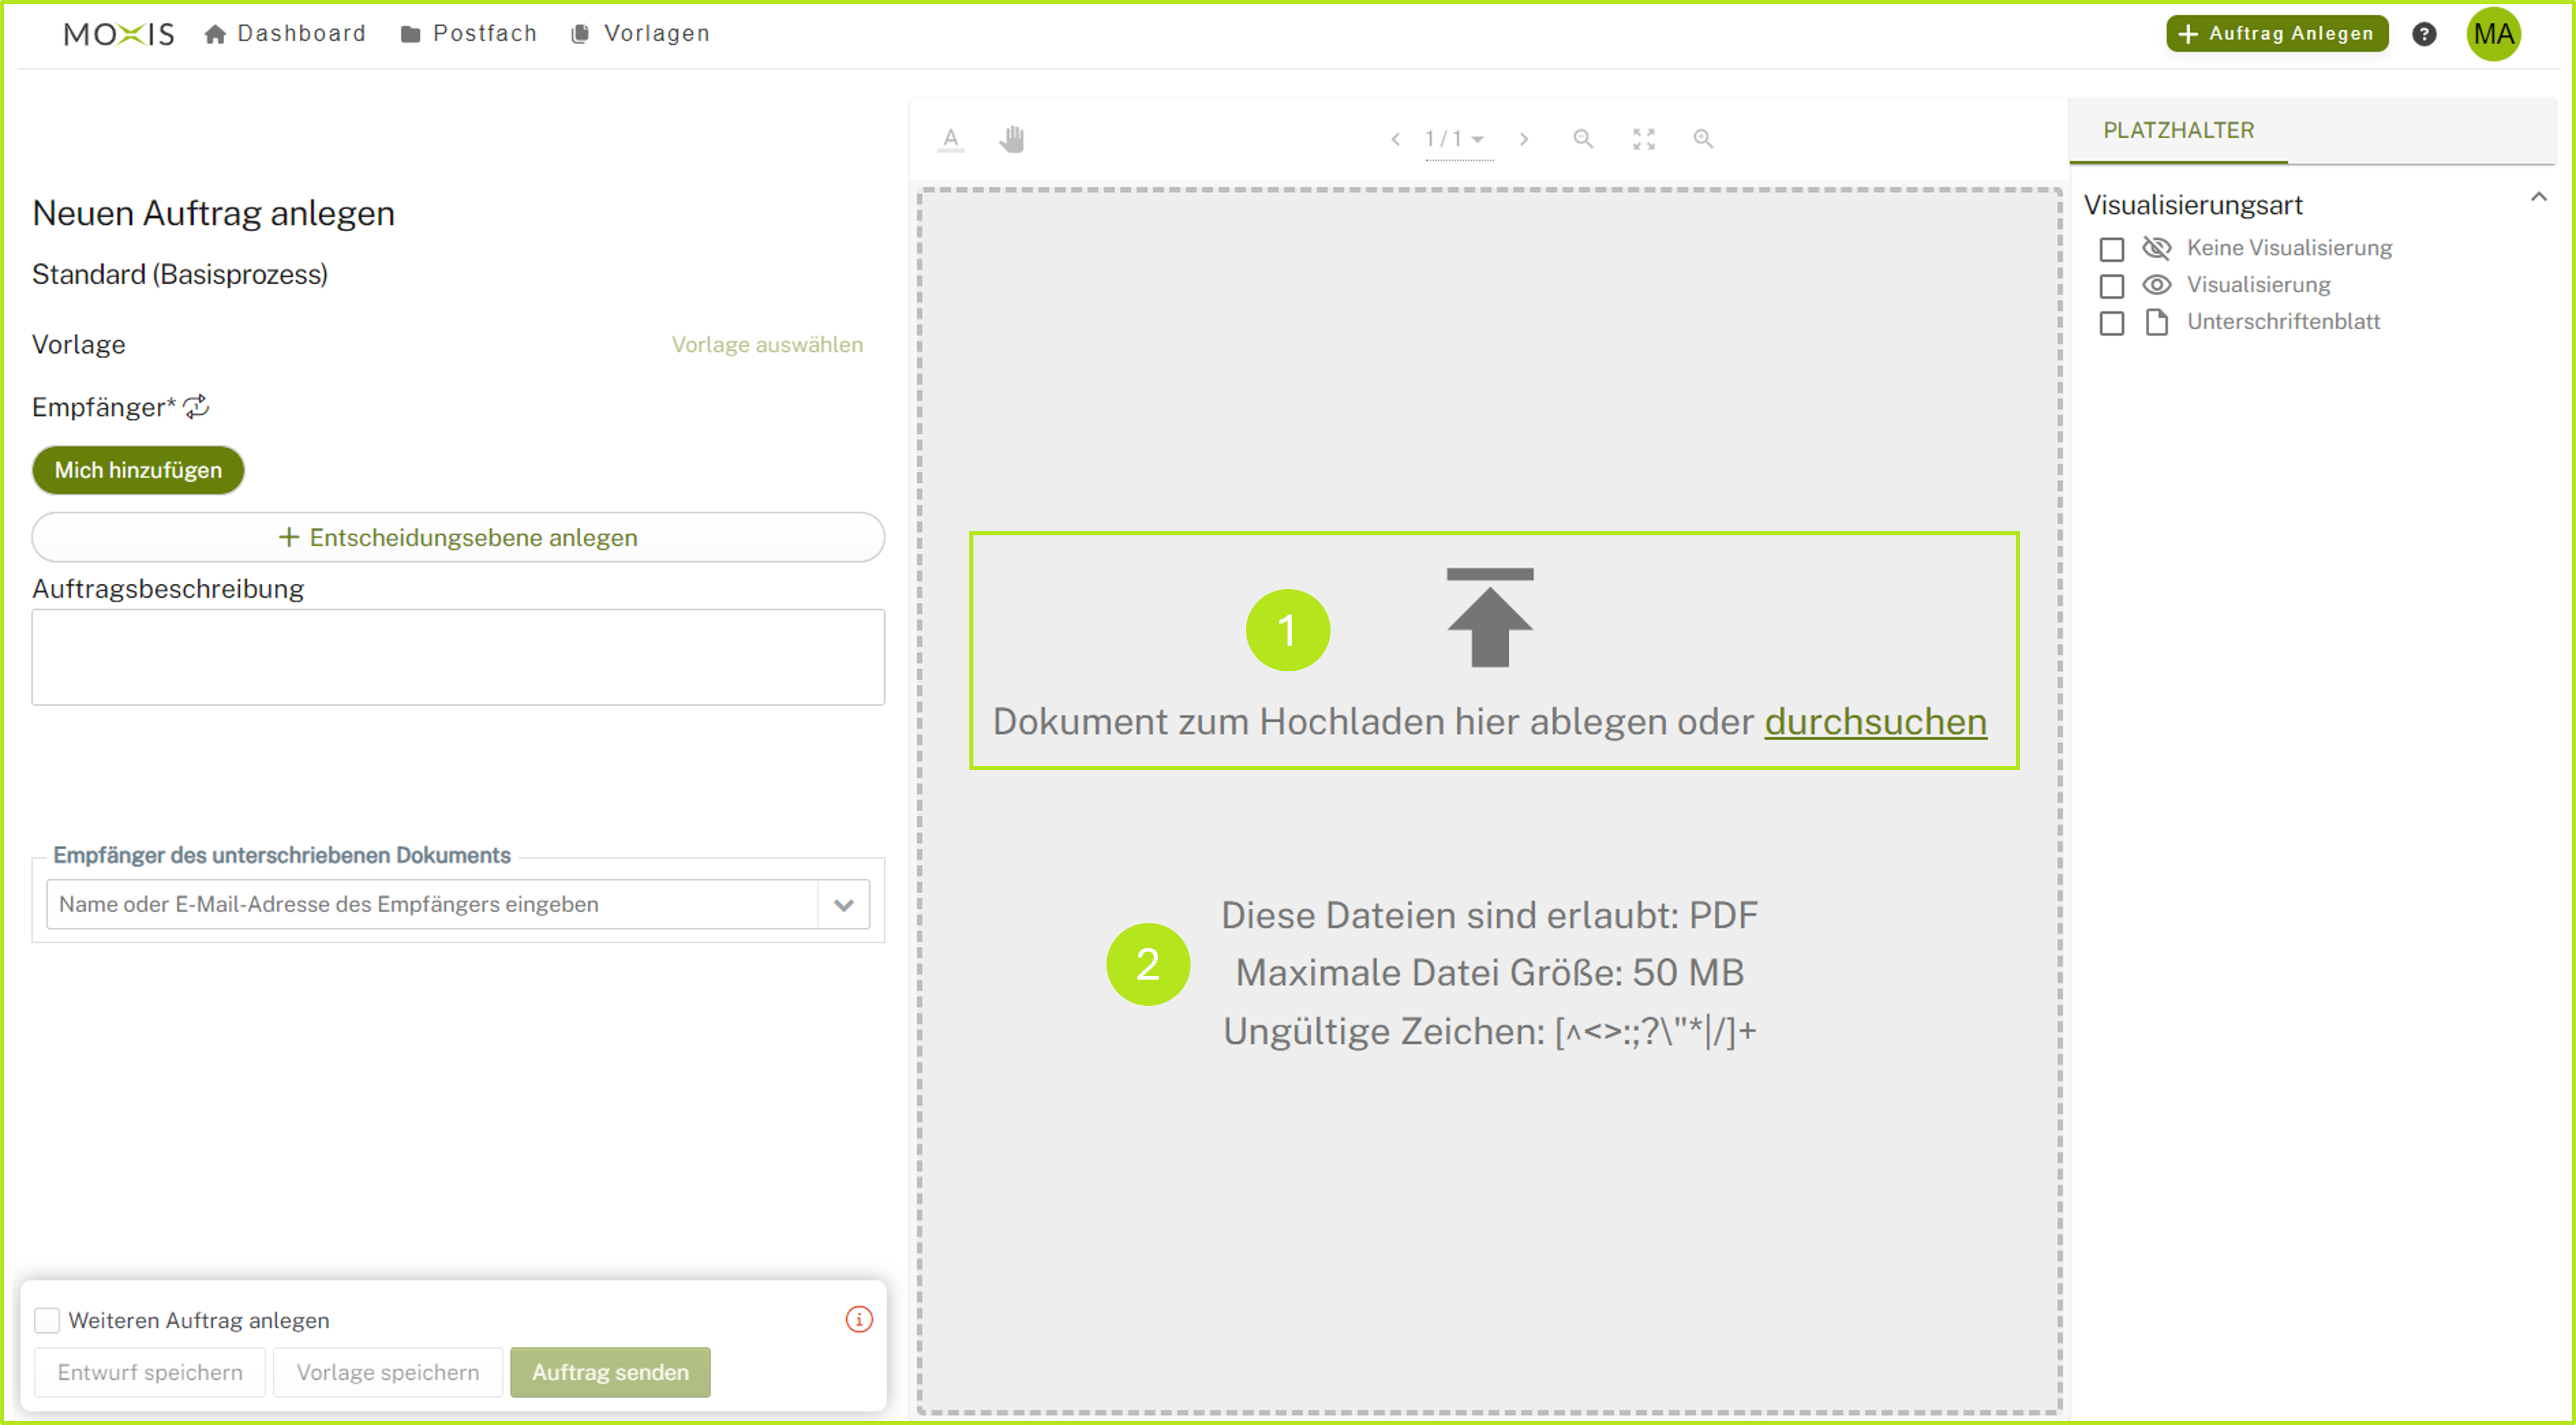Click the next page arrow
The image size is (2576, 1425).
coord(1524,139)
